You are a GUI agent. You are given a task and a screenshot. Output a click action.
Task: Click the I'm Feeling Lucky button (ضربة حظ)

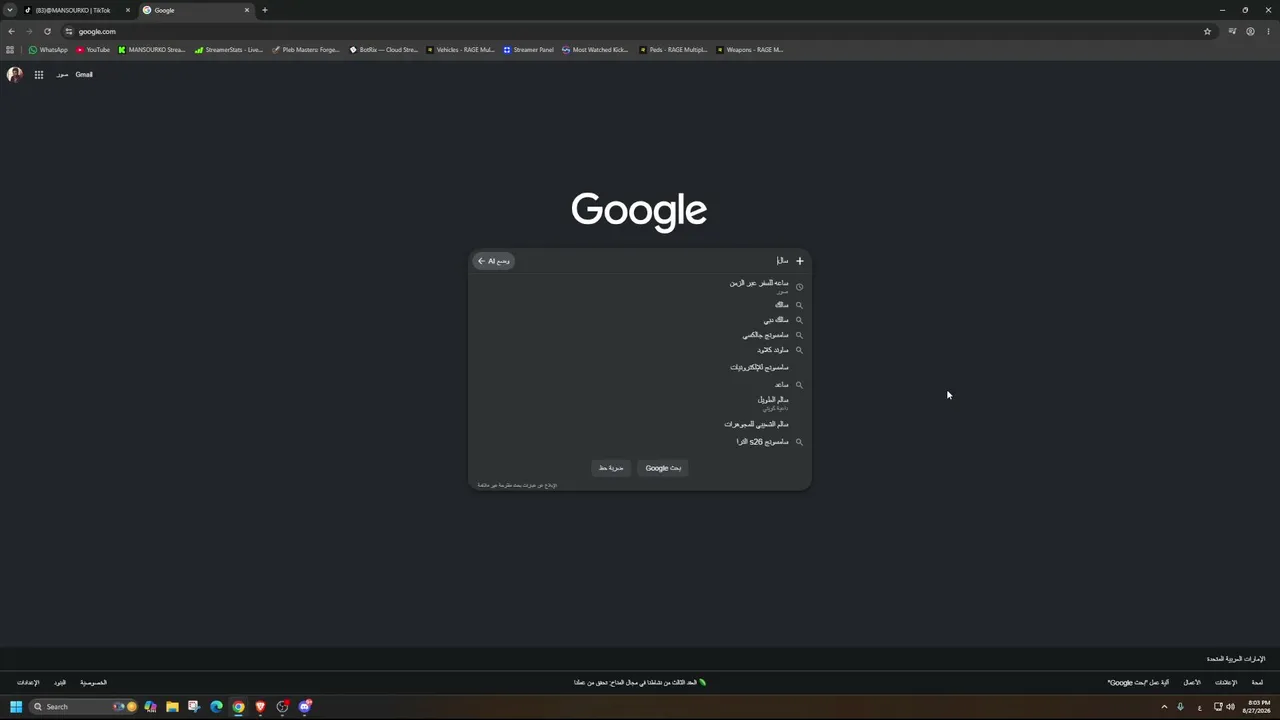click(611, 468)
